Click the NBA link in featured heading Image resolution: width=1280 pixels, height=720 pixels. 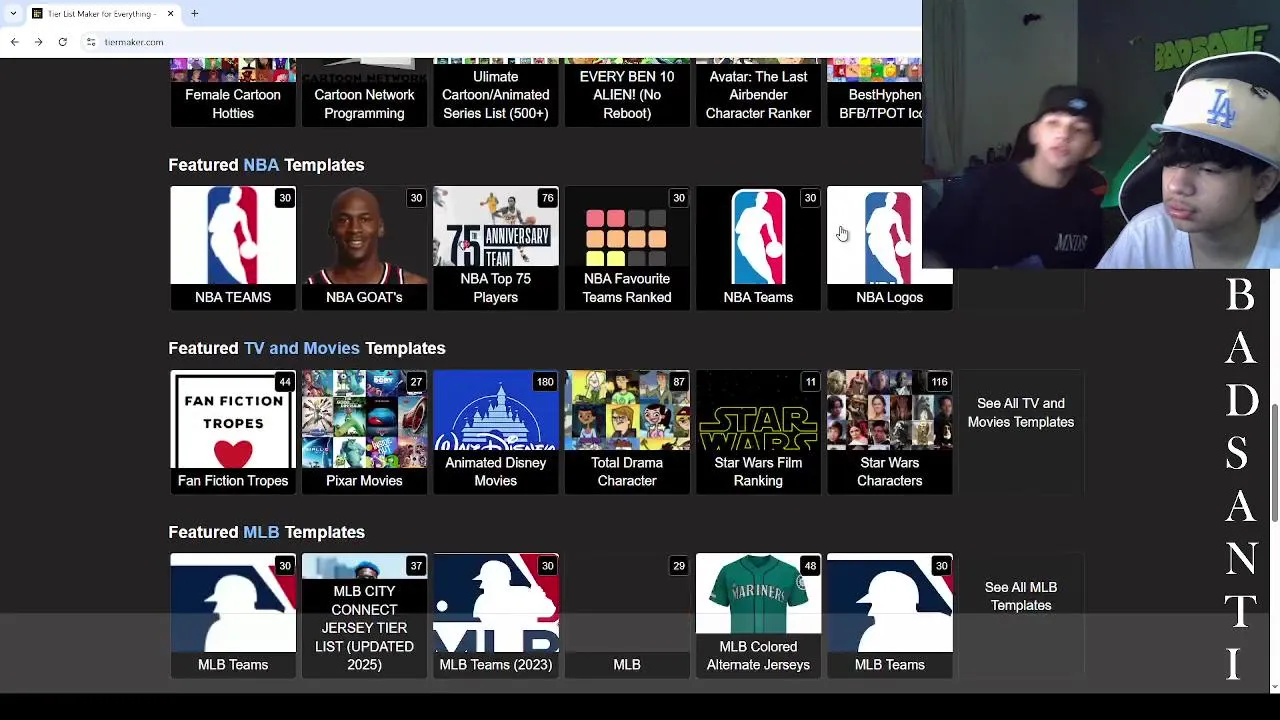[x=261, y=165]
